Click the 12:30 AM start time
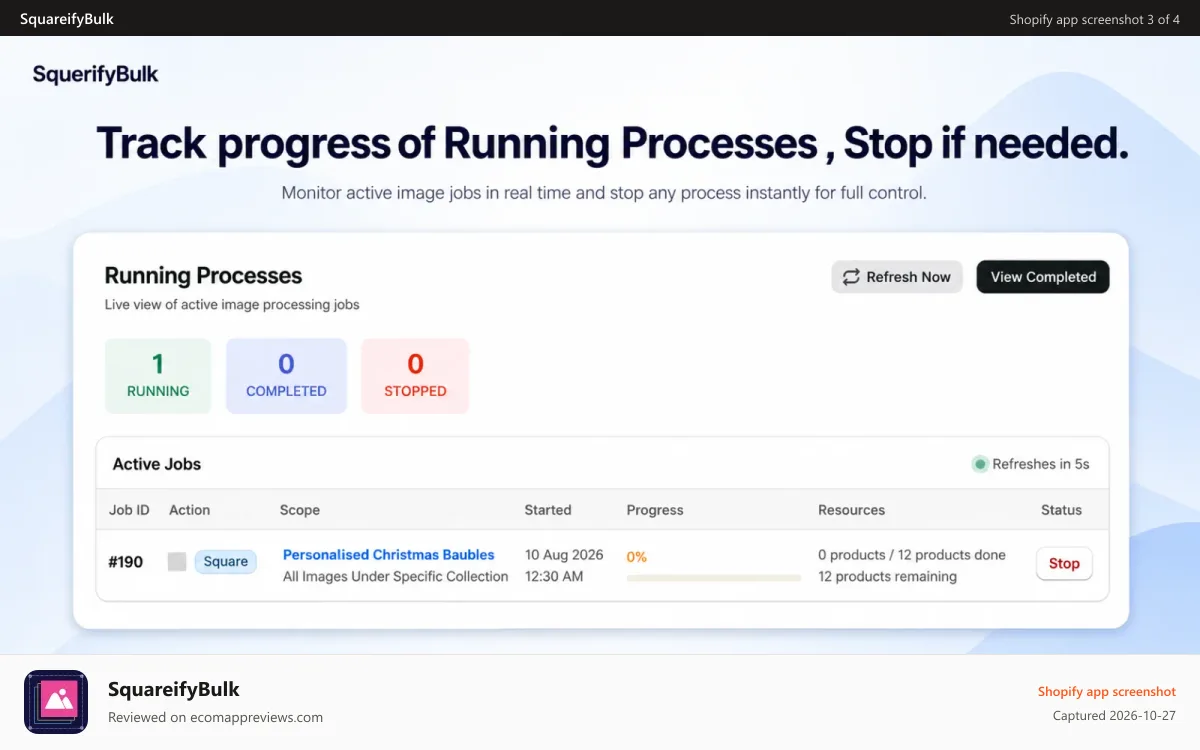The height and width of the screenshot is (750, 1200). (x=554, y=577)
